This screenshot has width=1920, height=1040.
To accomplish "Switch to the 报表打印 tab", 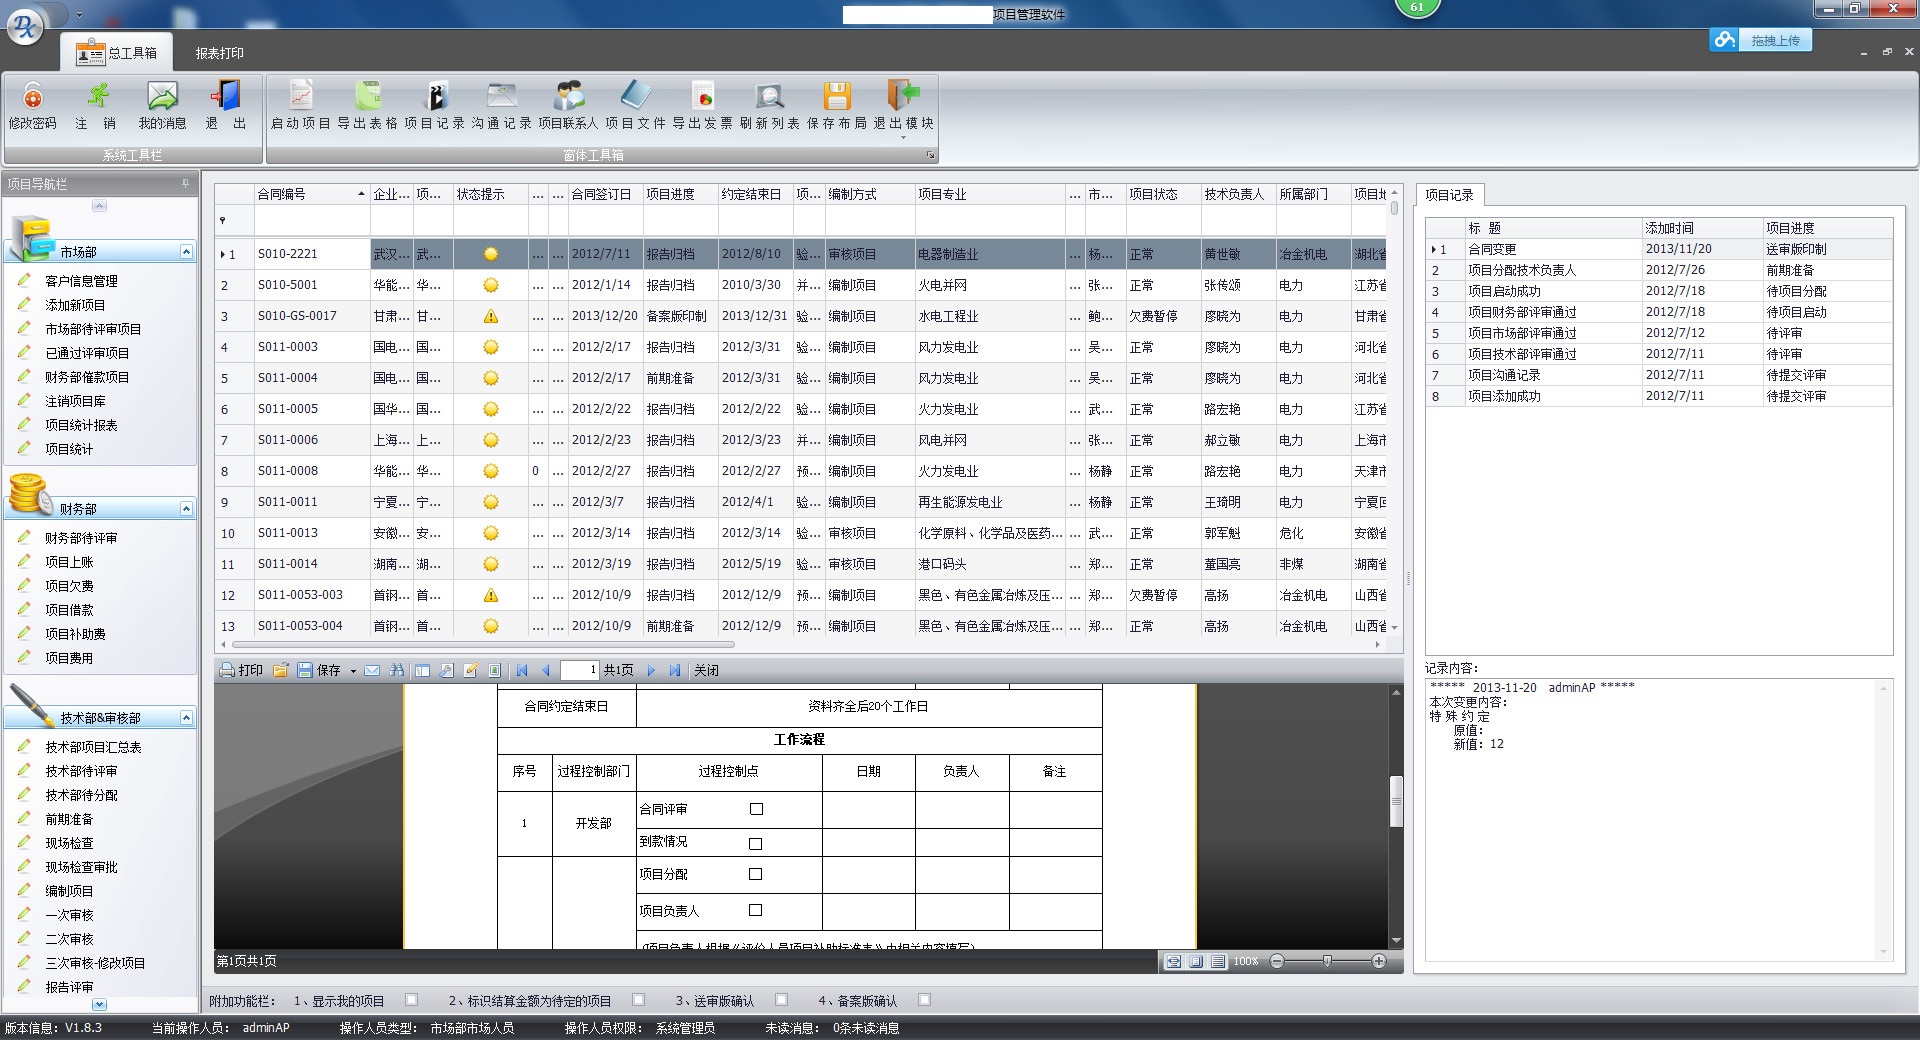I will click(219, 53).
